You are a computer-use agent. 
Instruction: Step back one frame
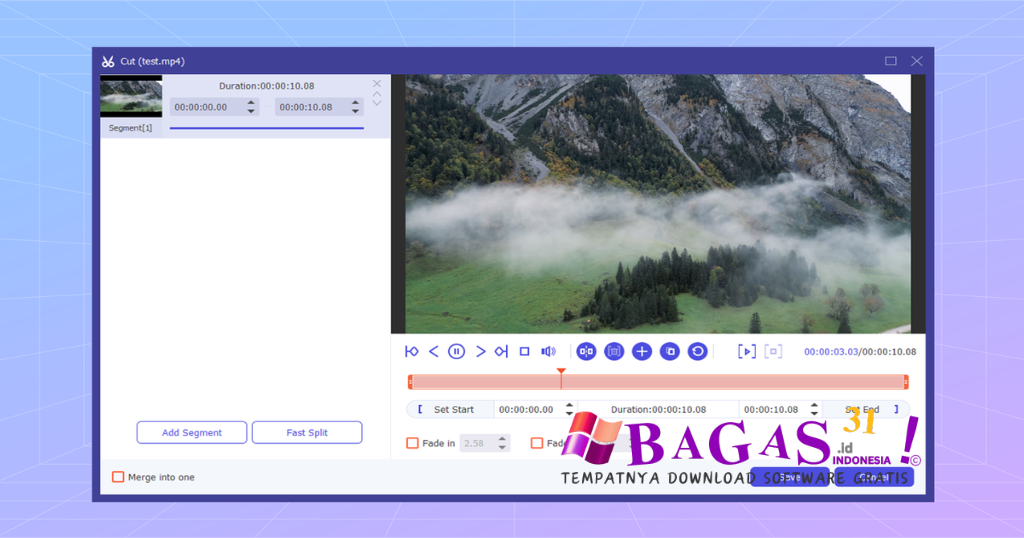(x=434, y=352)
